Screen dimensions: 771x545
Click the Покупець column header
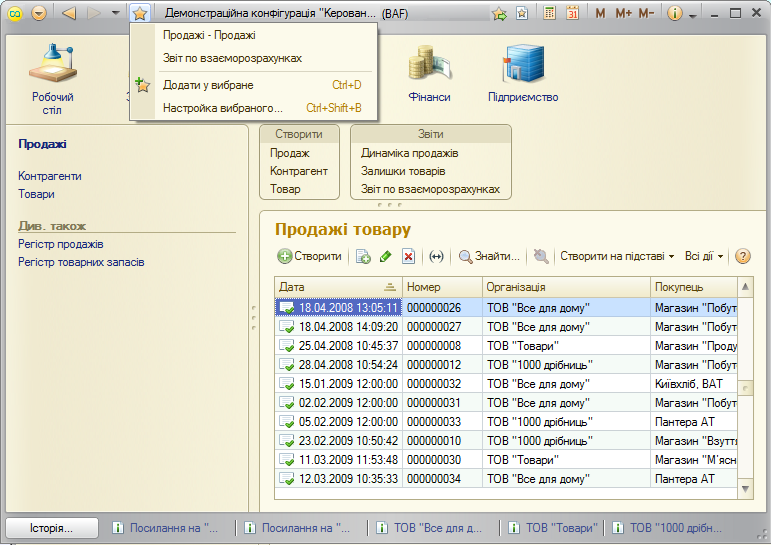[x=694, y=287]
